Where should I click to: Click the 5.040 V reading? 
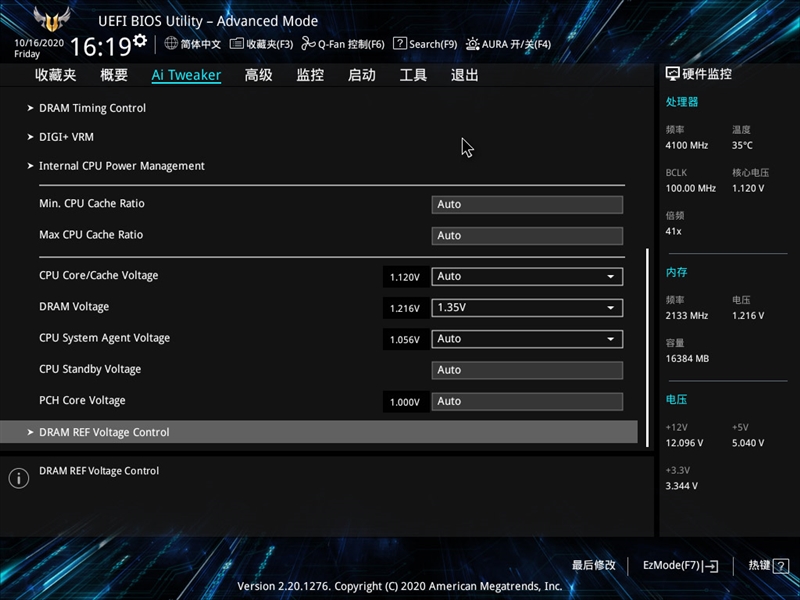coord(748,443)
